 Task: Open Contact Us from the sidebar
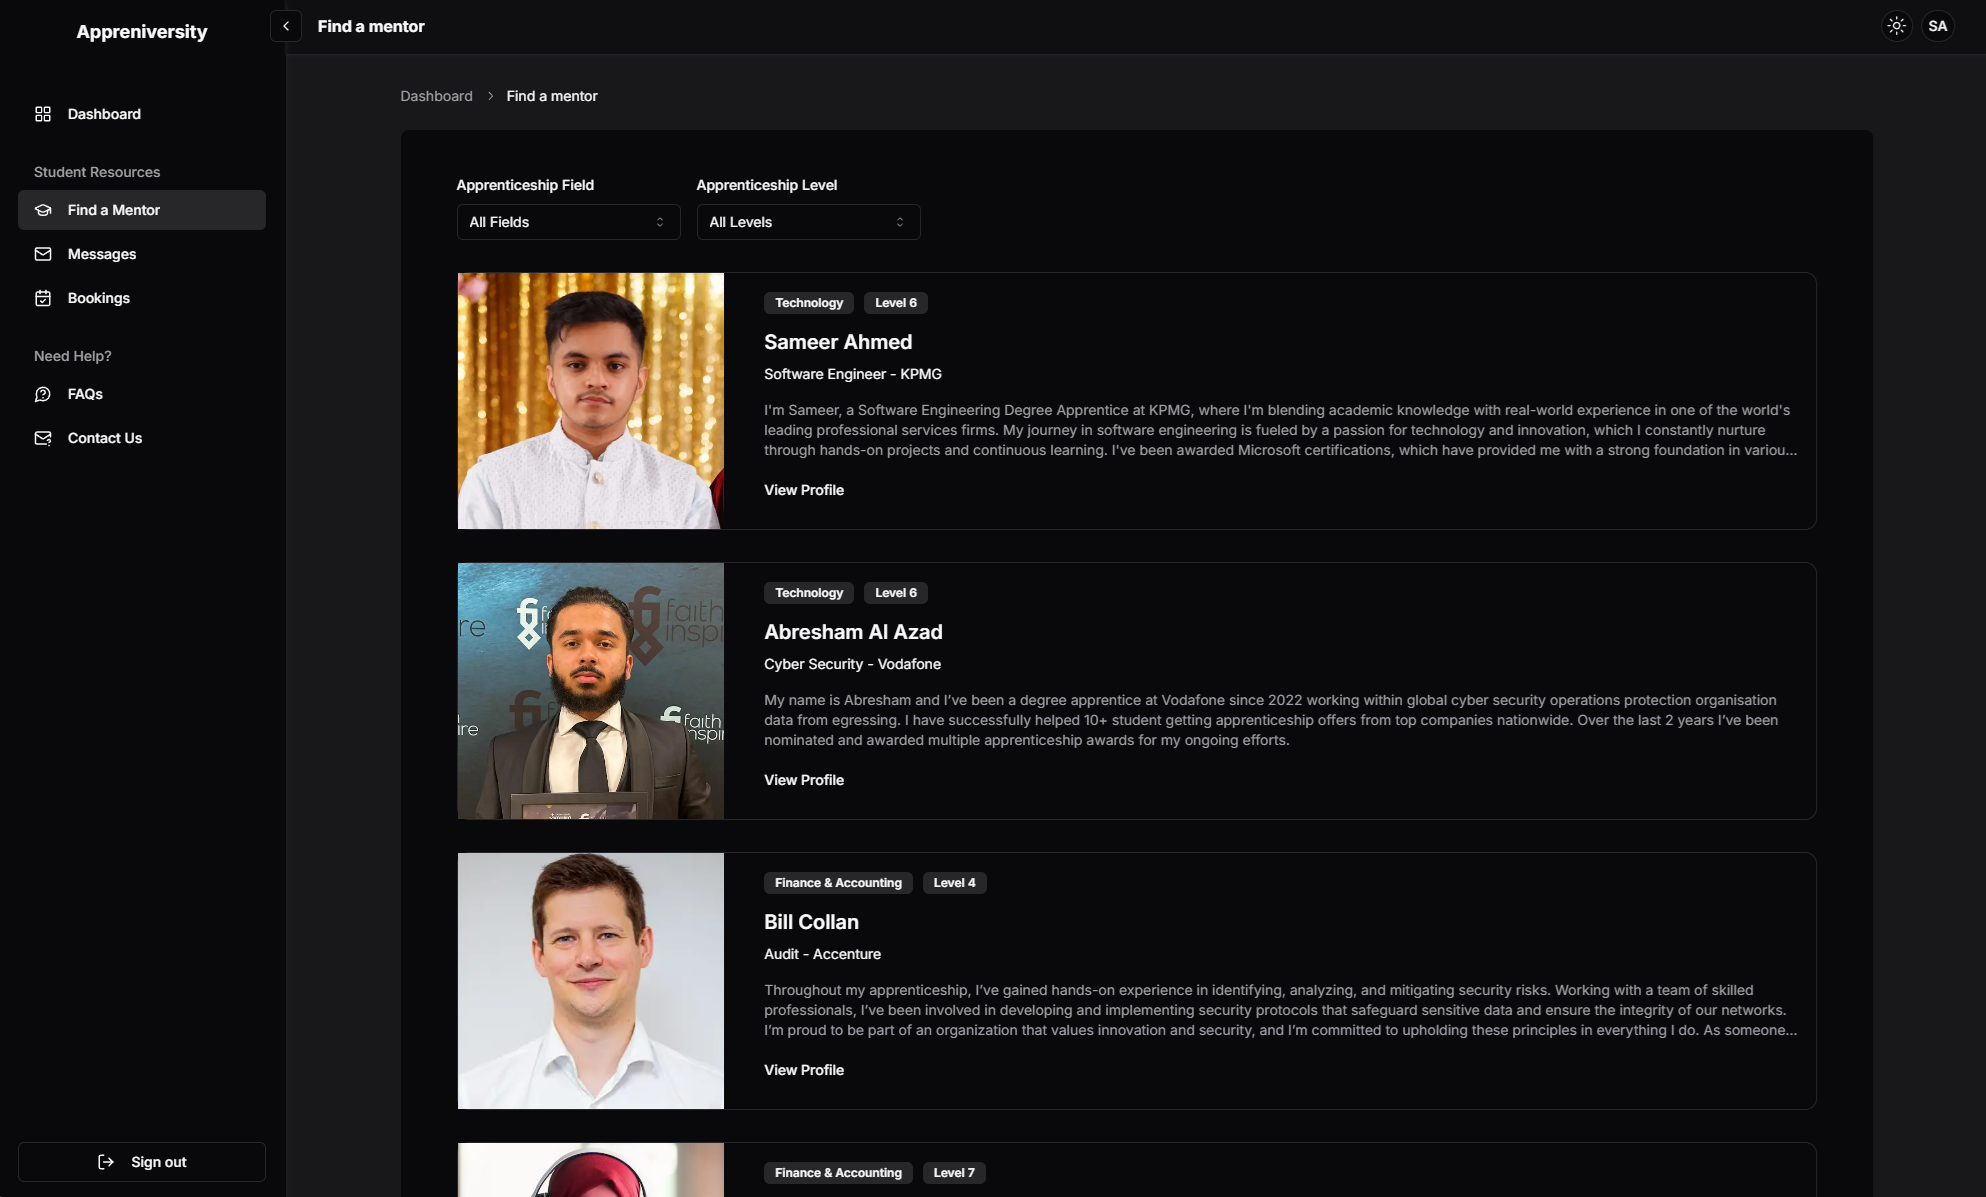(142, 438)
